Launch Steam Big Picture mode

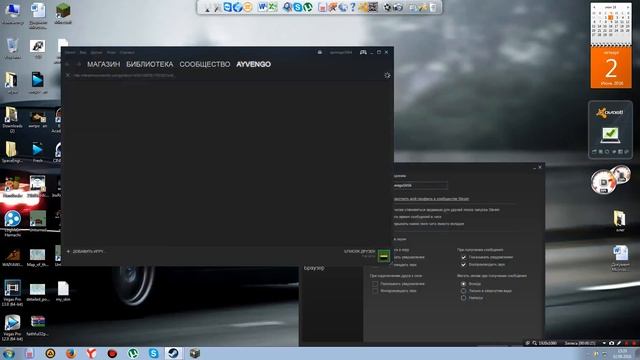tap(363, 52)
